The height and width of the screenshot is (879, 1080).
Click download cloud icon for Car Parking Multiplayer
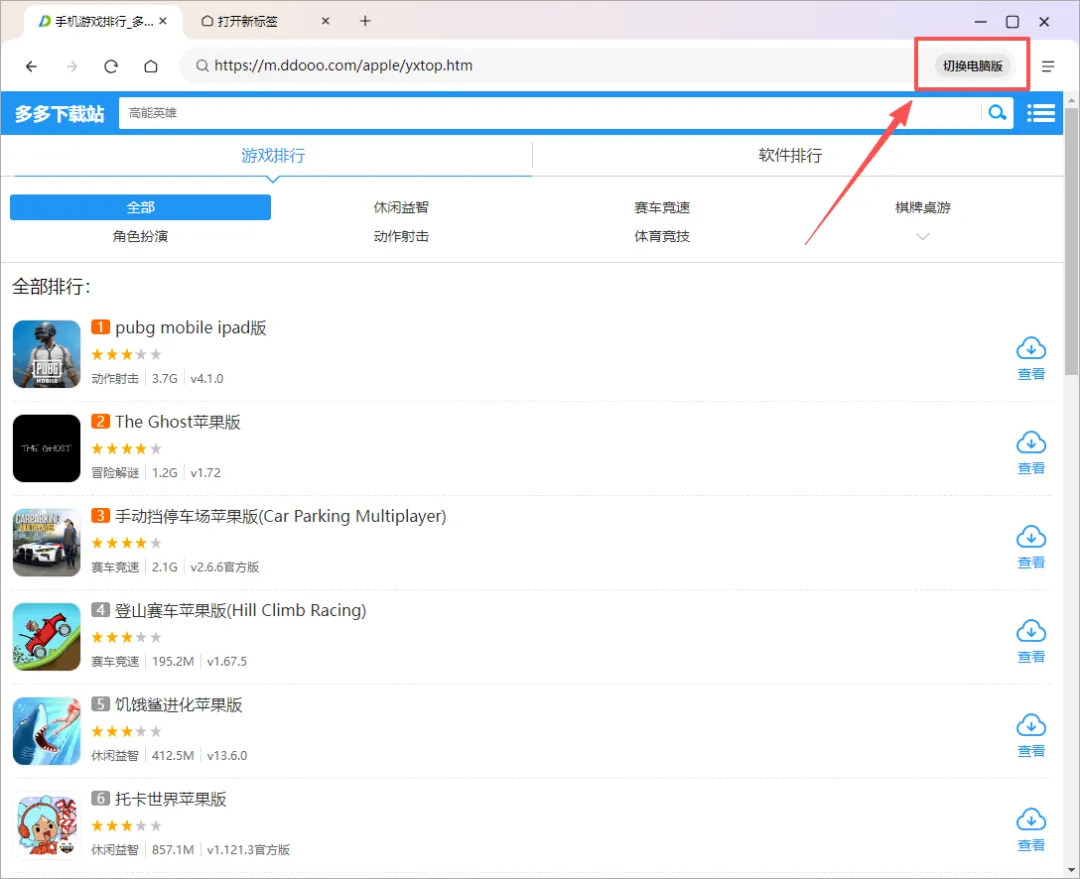click(x=1031, y=537)
